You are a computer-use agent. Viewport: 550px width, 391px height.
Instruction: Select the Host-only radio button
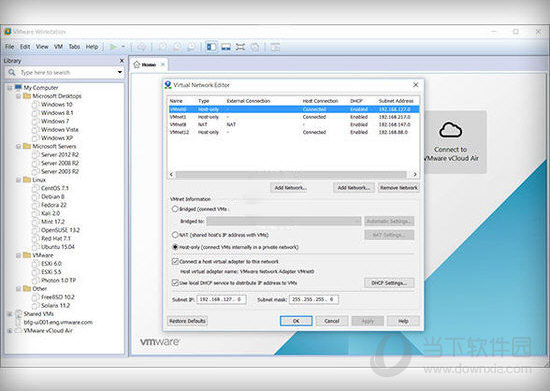click(175, 247)
